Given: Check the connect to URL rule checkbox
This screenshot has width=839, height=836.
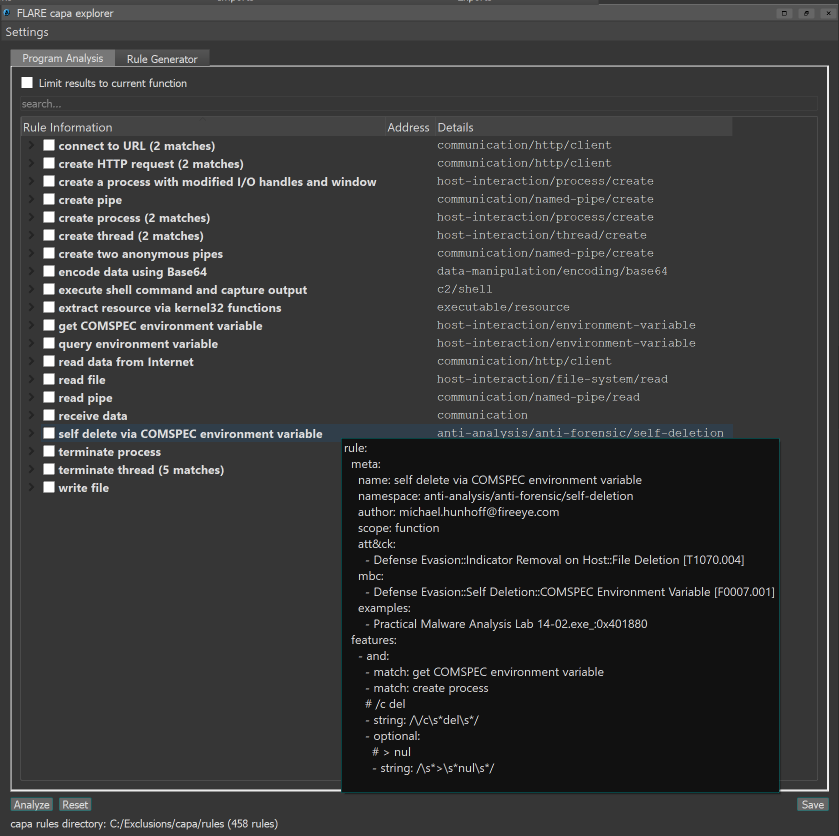Looking at the screenshot, I should (48, 146).
